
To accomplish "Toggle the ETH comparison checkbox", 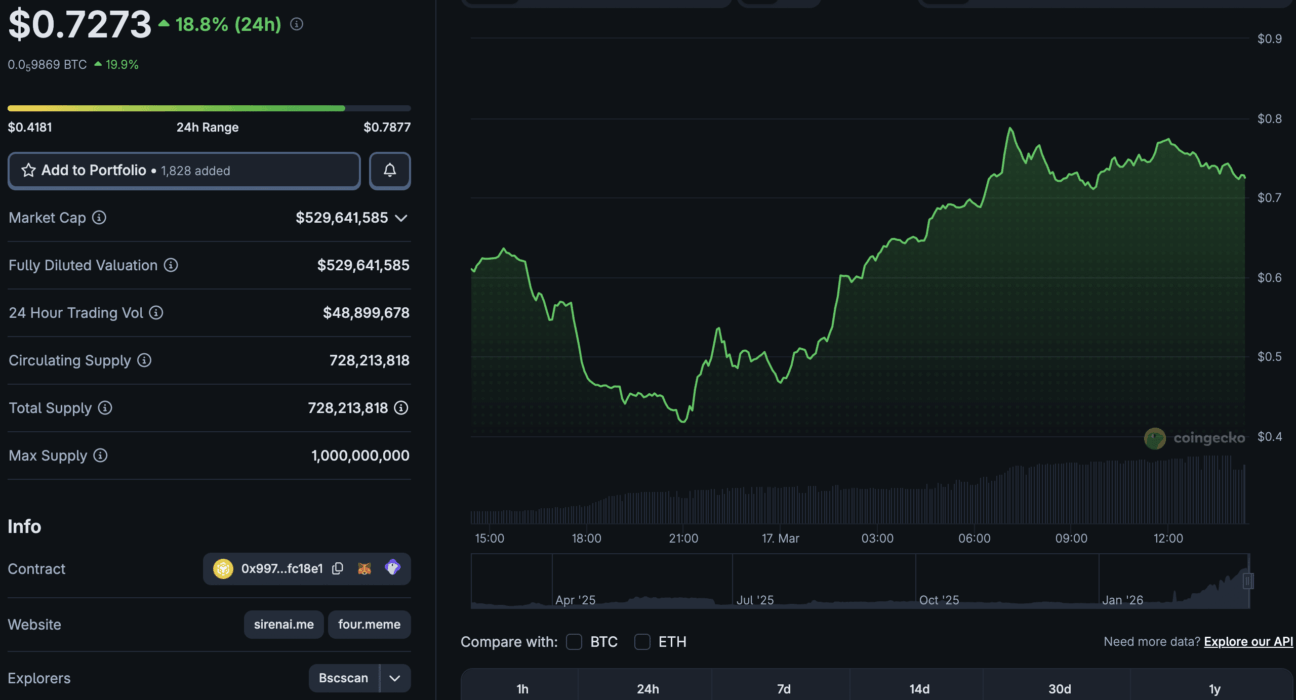I will coord(642,642).
